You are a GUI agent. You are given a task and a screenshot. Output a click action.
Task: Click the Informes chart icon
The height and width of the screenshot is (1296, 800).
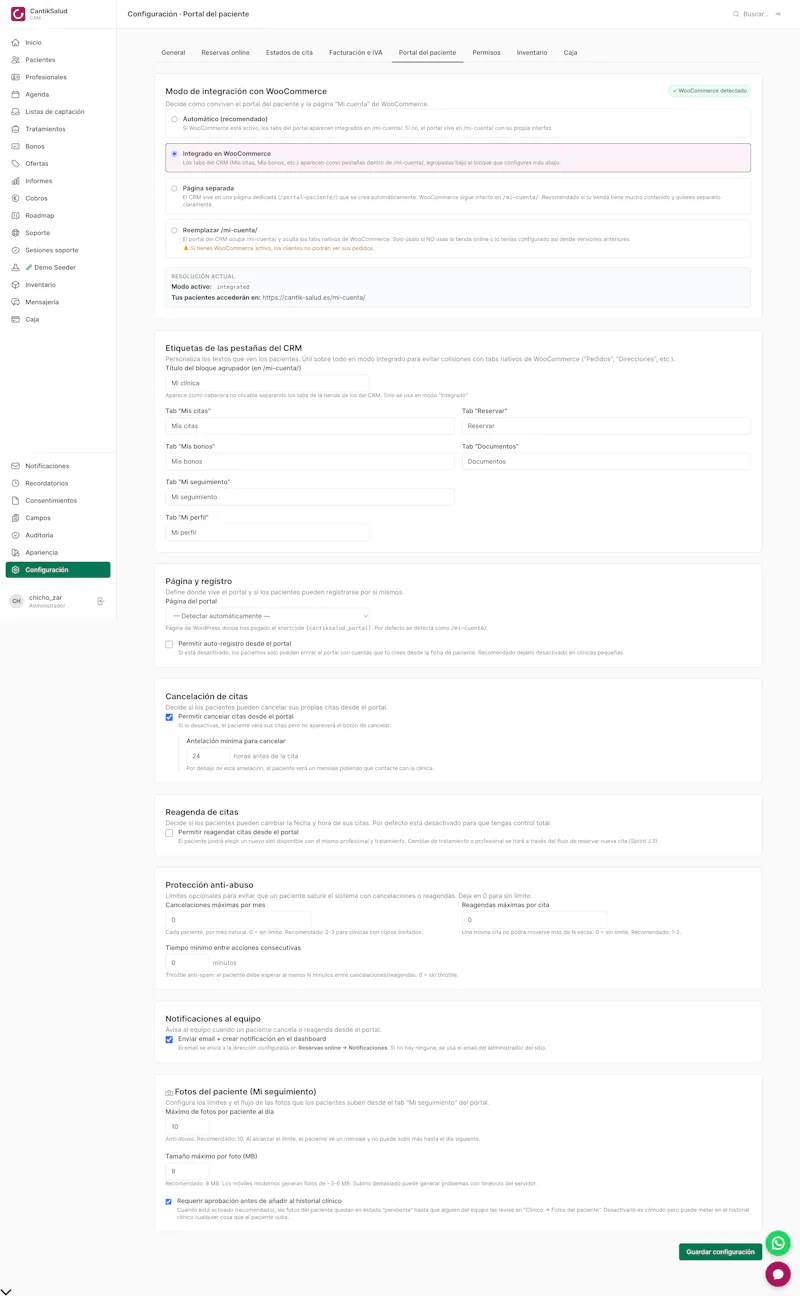tap(16, 181)
